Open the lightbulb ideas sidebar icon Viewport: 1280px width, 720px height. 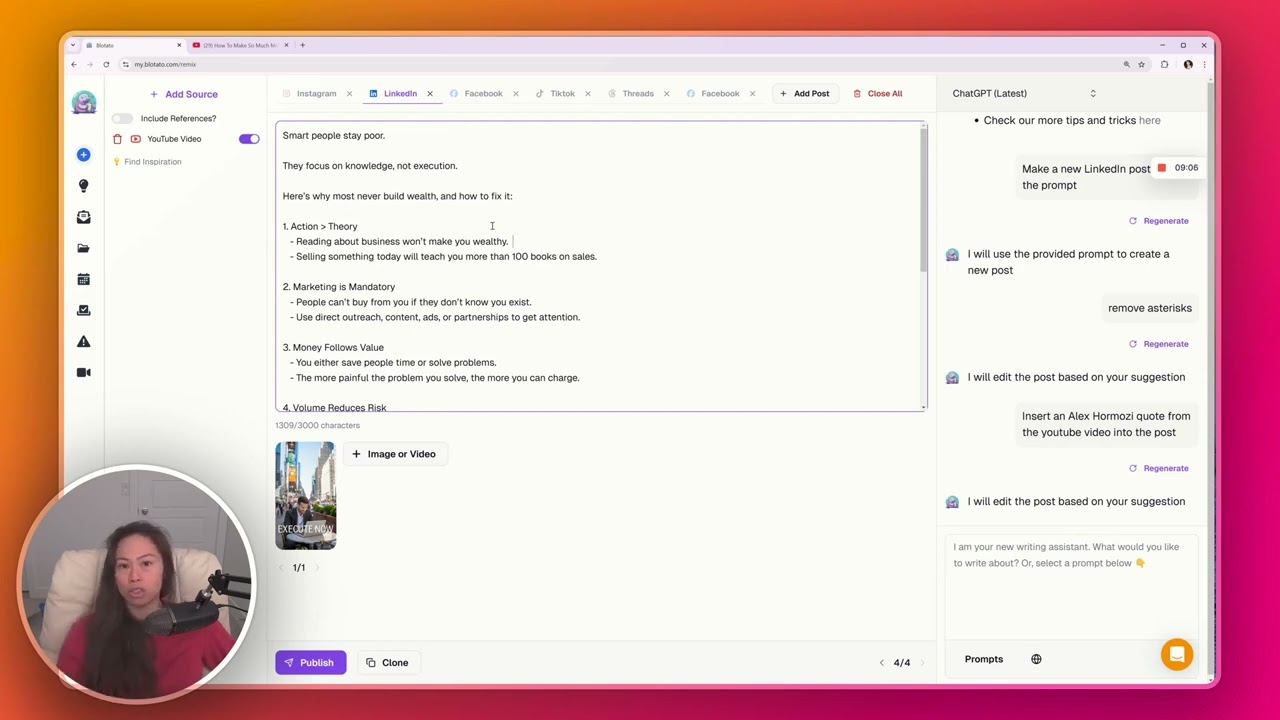coord(84,186)
